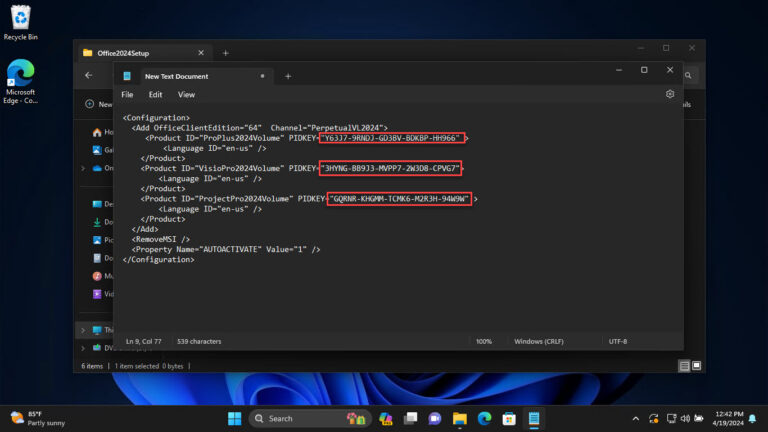Open the weather widget showing 85°F
768x432 pixels.
(38, 418)
